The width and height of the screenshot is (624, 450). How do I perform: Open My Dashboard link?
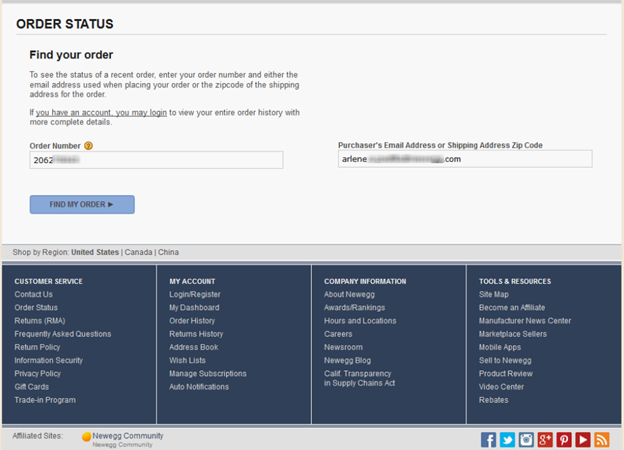tap(194, 308)
